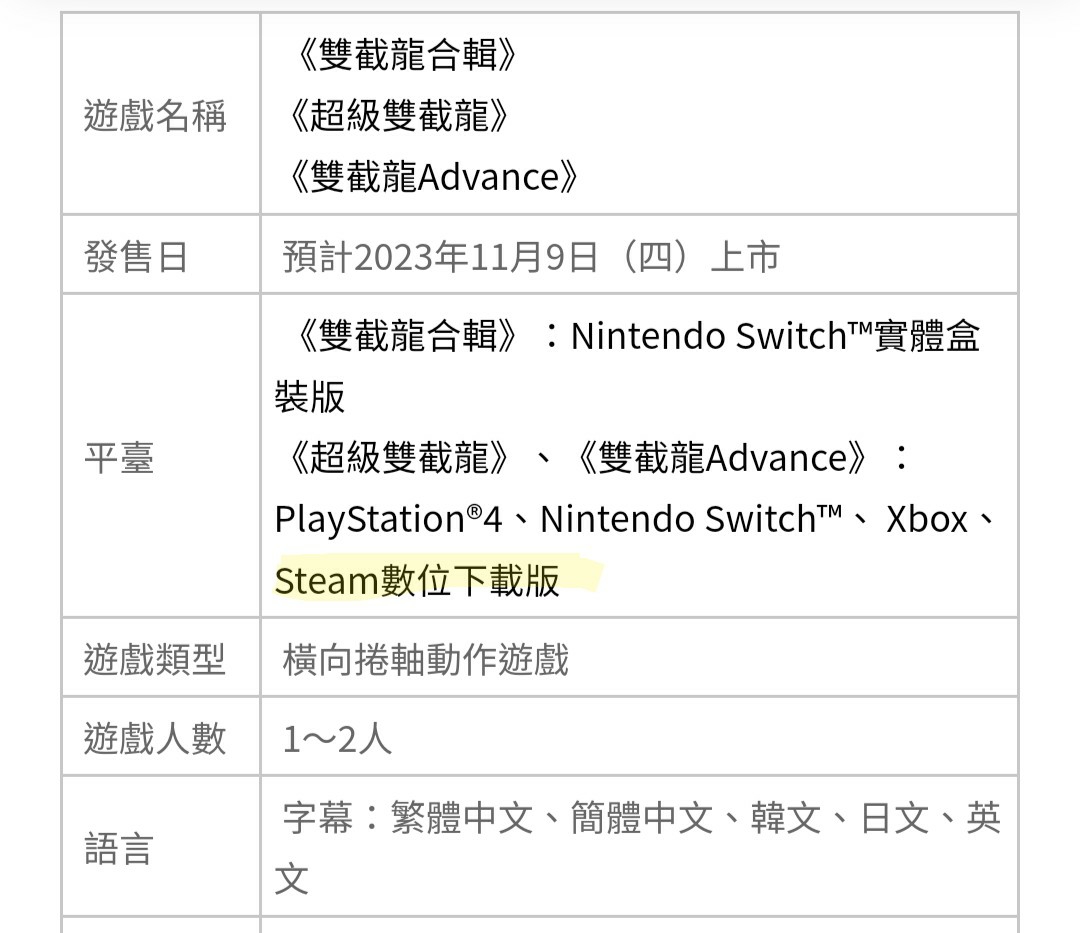Image resolution: width=1080 pixels, height=933 pixels.
Task: Select 《雙截龍Advance》 title in 遊戲名稱 row
Action: [432, 178]
